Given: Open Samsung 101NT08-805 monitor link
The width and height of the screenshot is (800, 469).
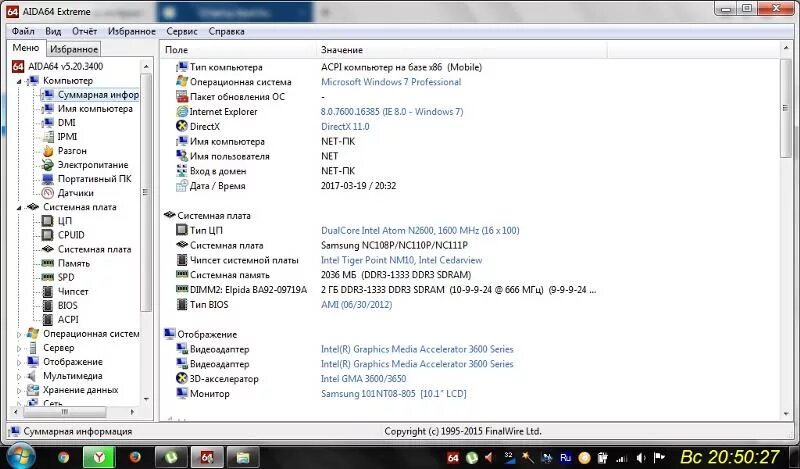Looking at the screenshot, I should (393, 393).
